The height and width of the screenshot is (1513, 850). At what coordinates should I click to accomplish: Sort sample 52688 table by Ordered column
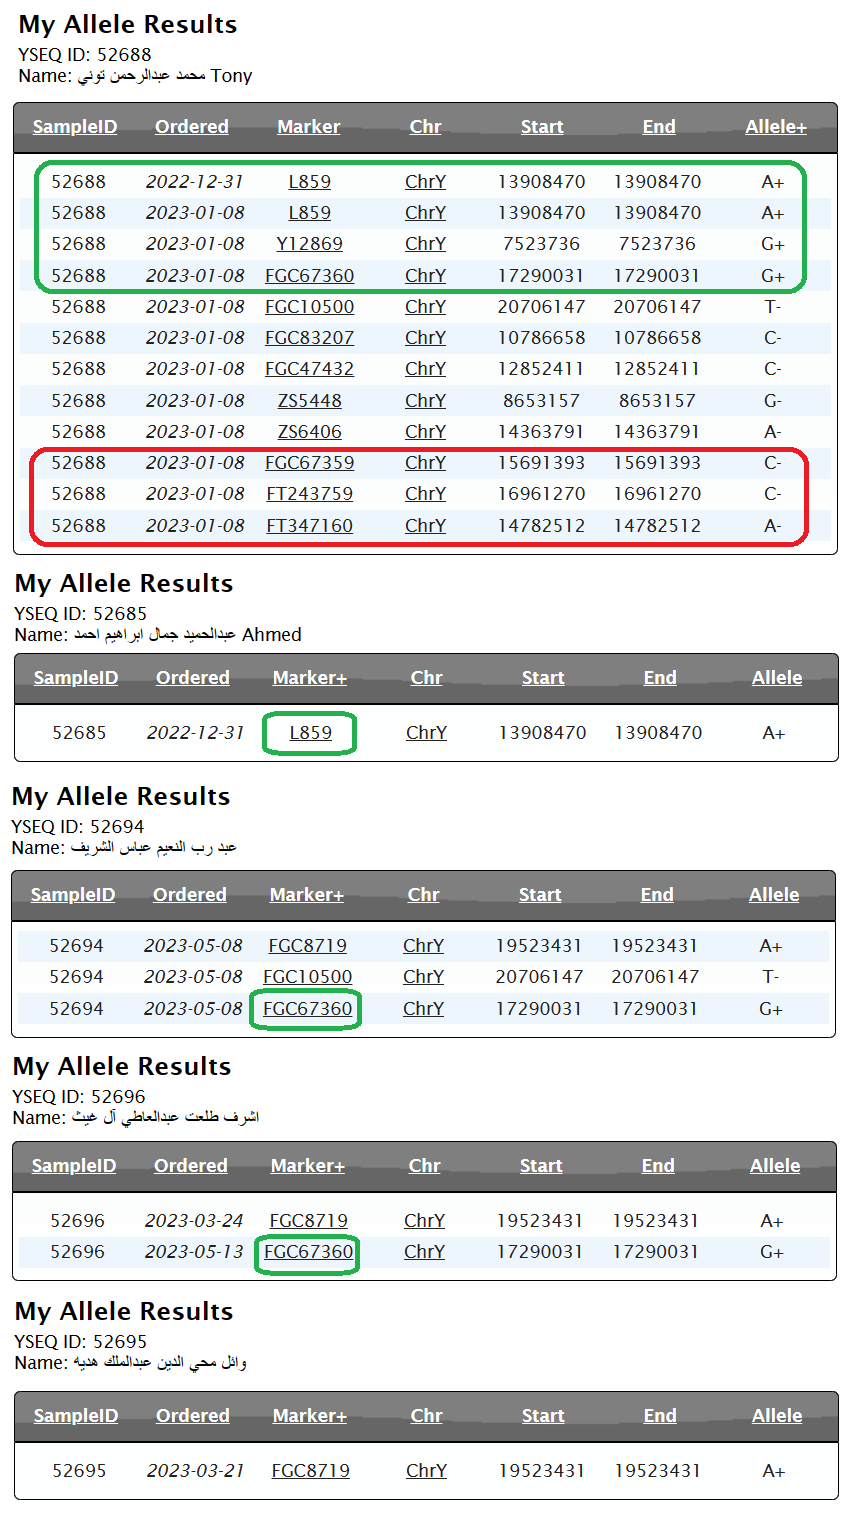(192, 127)
